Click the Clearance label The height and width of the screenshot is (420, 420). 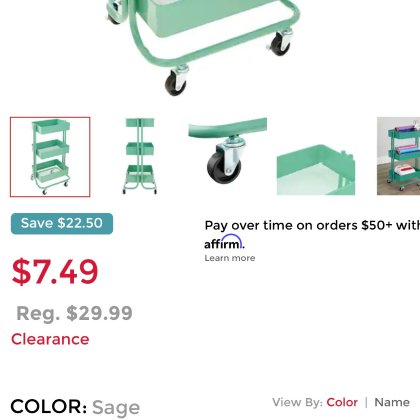(x=50, y=339)
